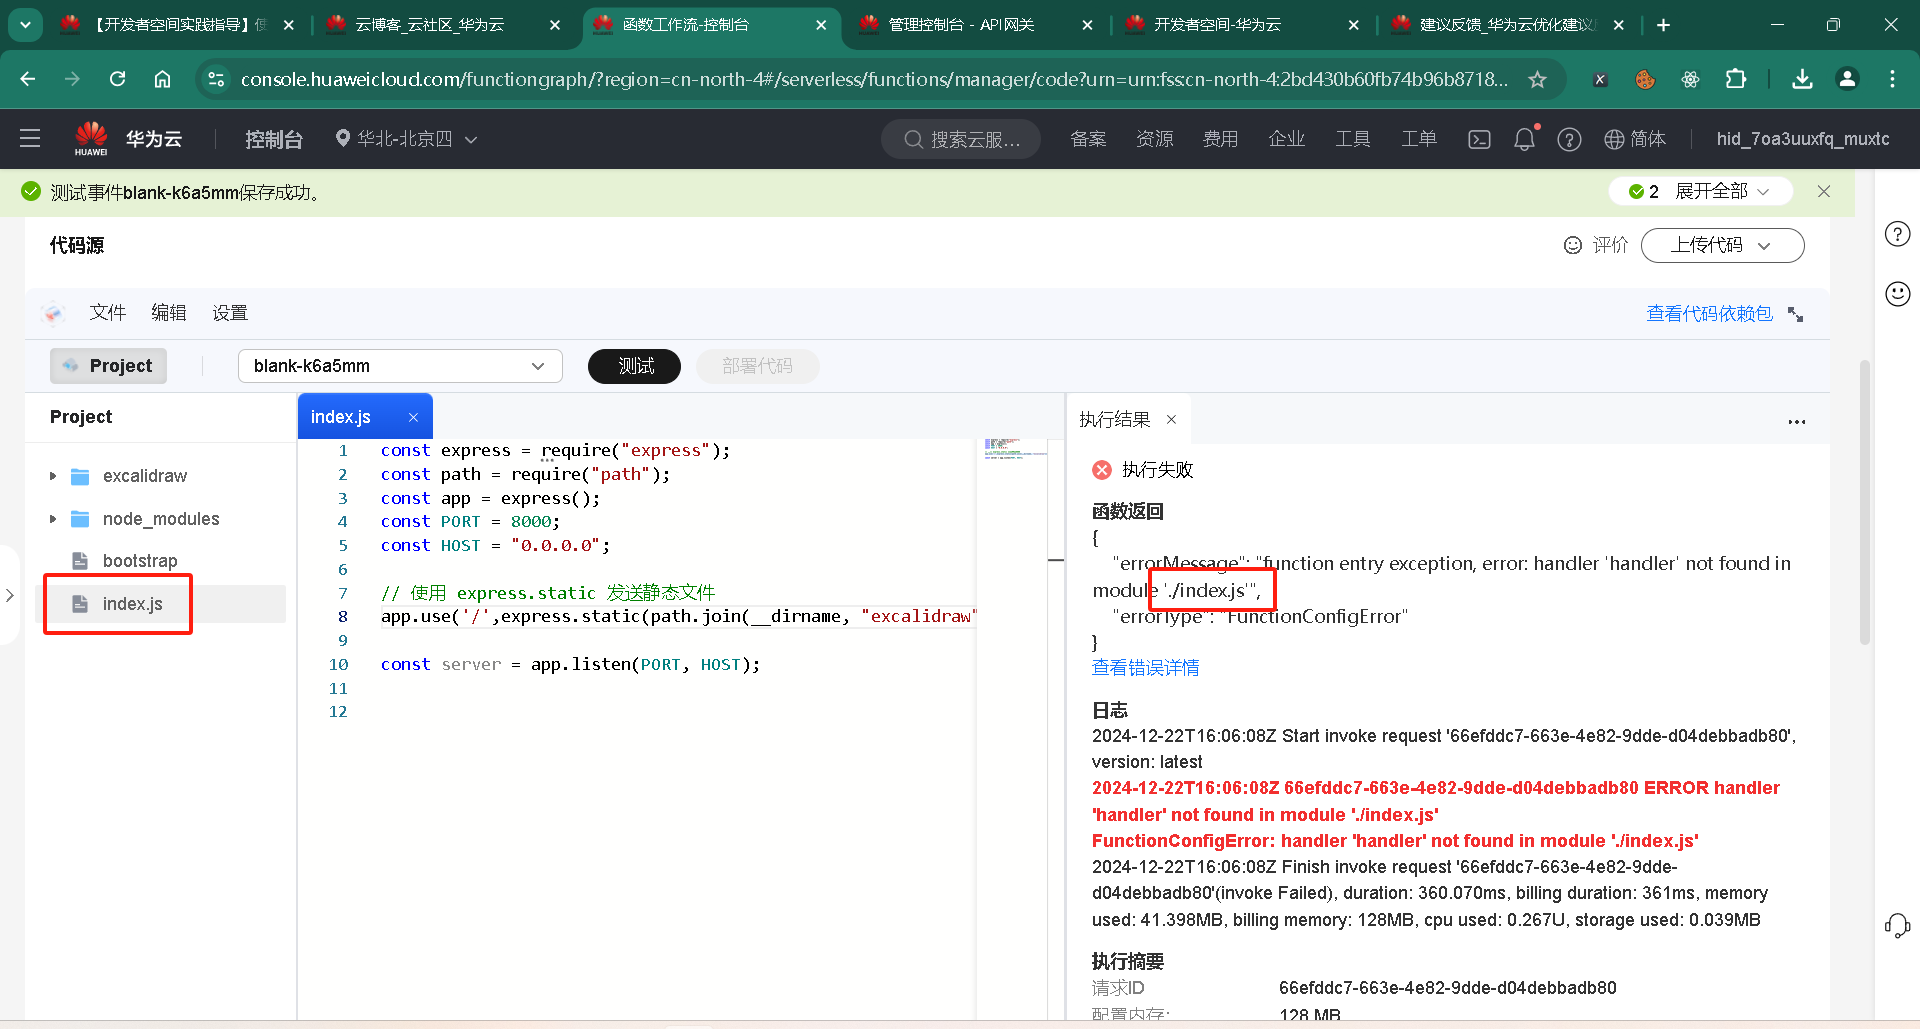The width and height of the screenshot is (1920, 1029).
Task: Open the 查看代码依赖包 link
Action: (1709, 314)
